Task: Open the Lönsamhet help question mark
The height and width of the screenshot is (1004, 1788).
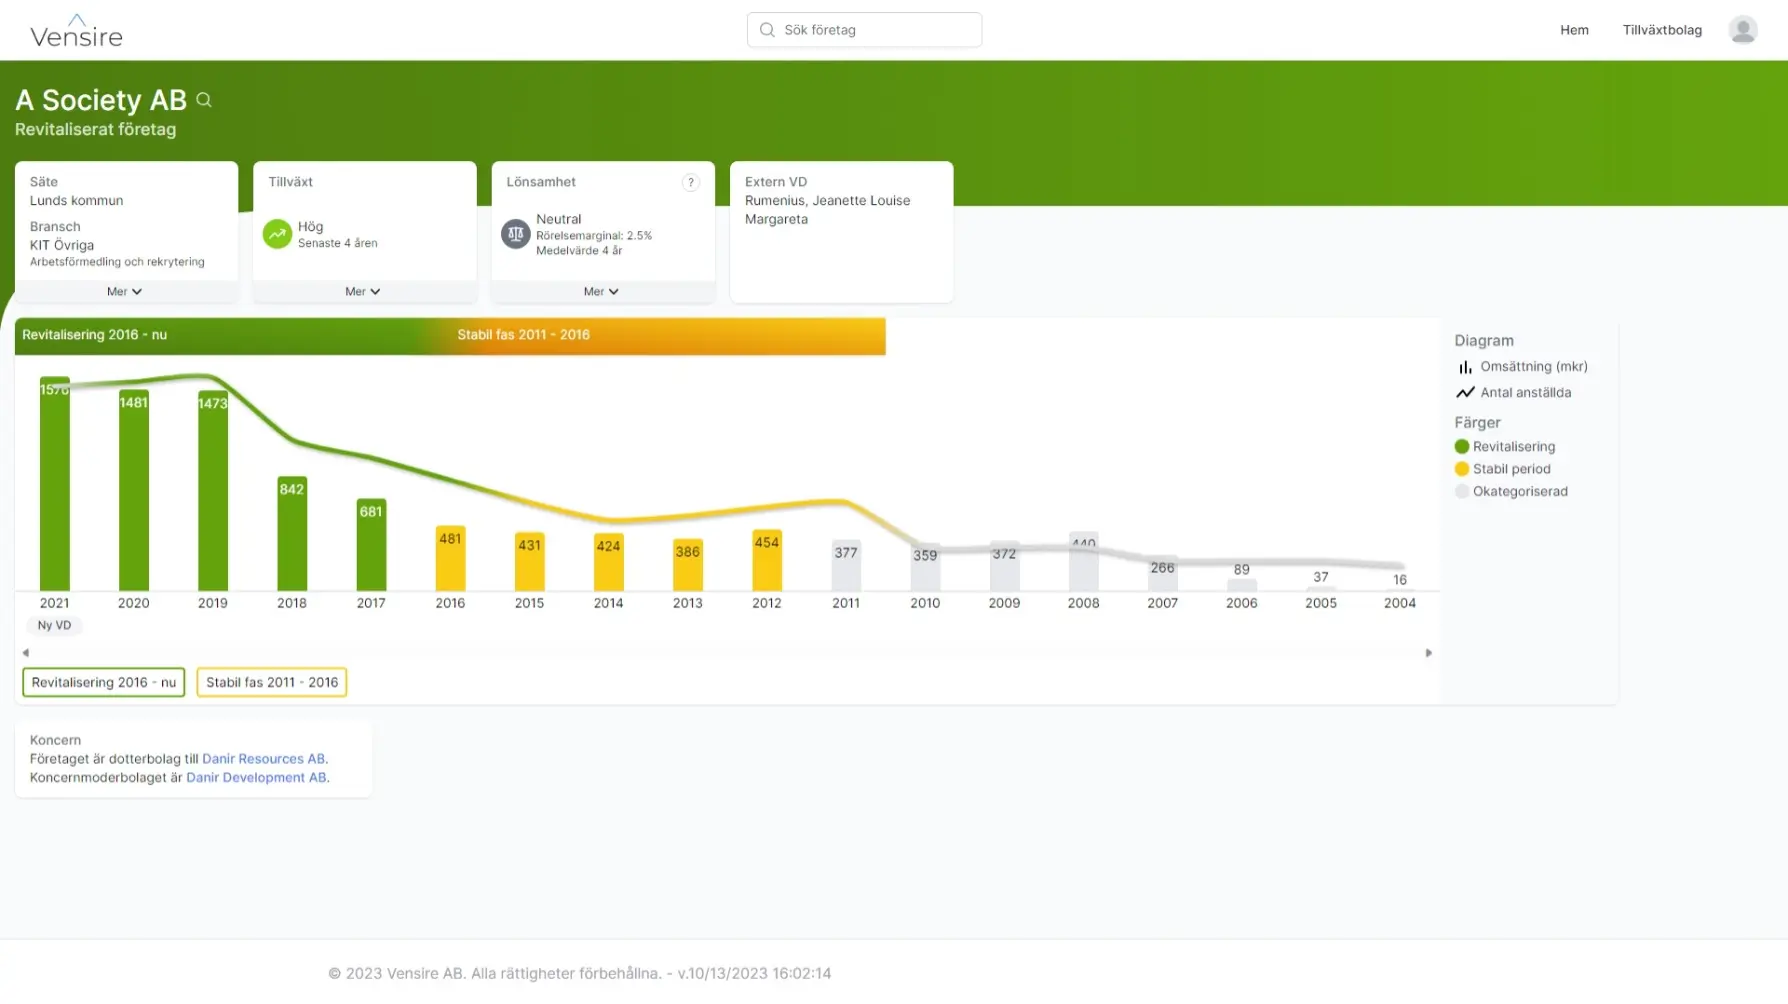Action: (690, 182)
